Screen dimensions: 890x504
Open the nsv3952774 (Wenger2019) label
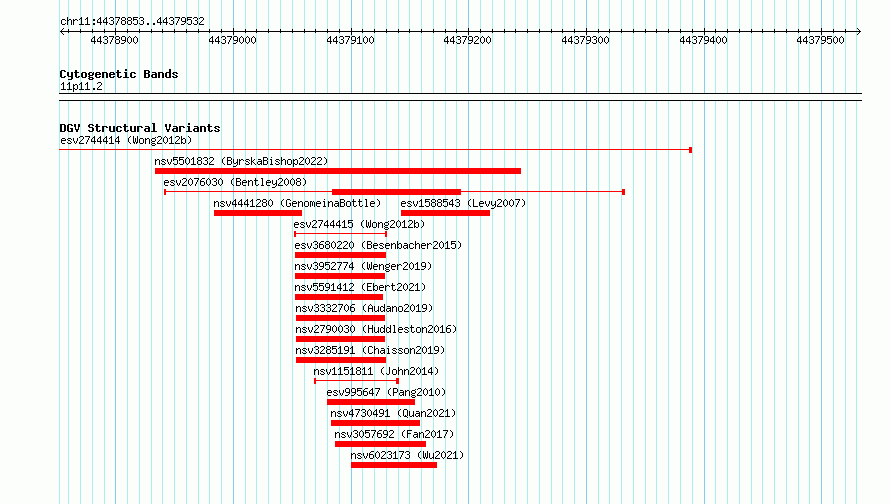click(x=363, y=266)
